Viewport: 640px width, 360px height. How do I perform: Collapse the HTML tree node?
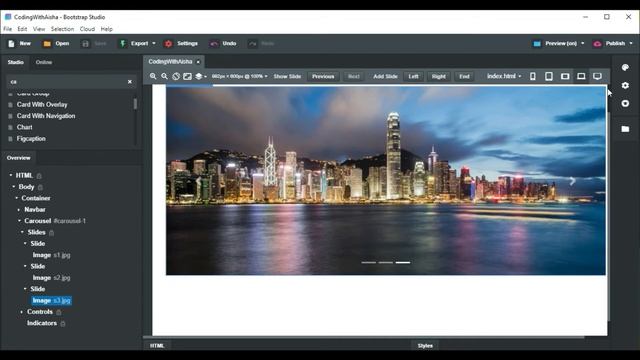coord(11,175)
